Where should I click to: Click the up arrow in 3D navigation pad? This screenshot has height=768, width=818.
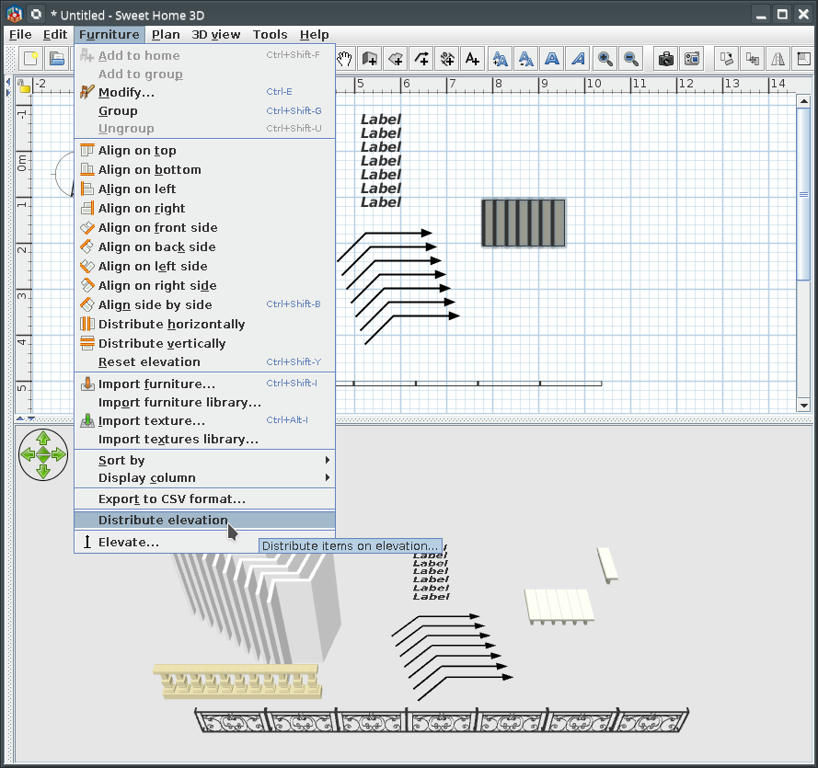click(x=43, y=439)
